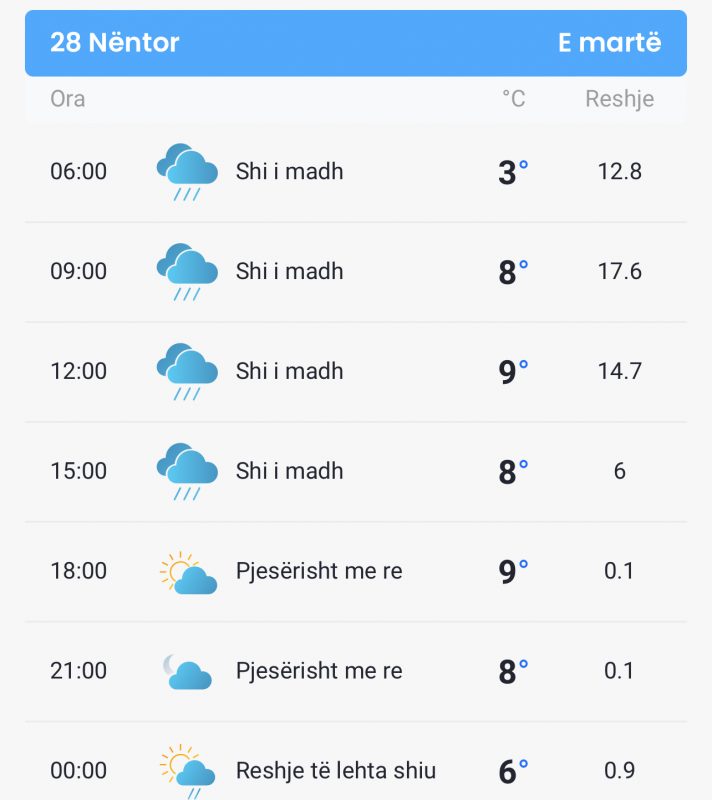
Task: Click the heavy rain icon at 12:00
Action: coord(187,372)
